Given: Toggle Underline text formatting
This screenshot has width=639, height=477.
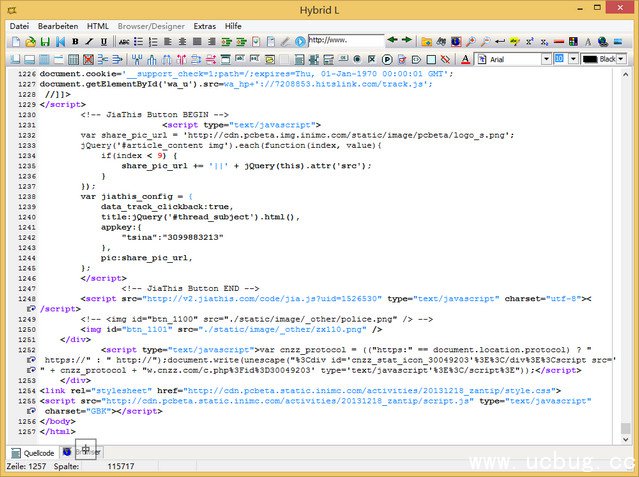Looking at the screenshot, I should coord(105,41).
